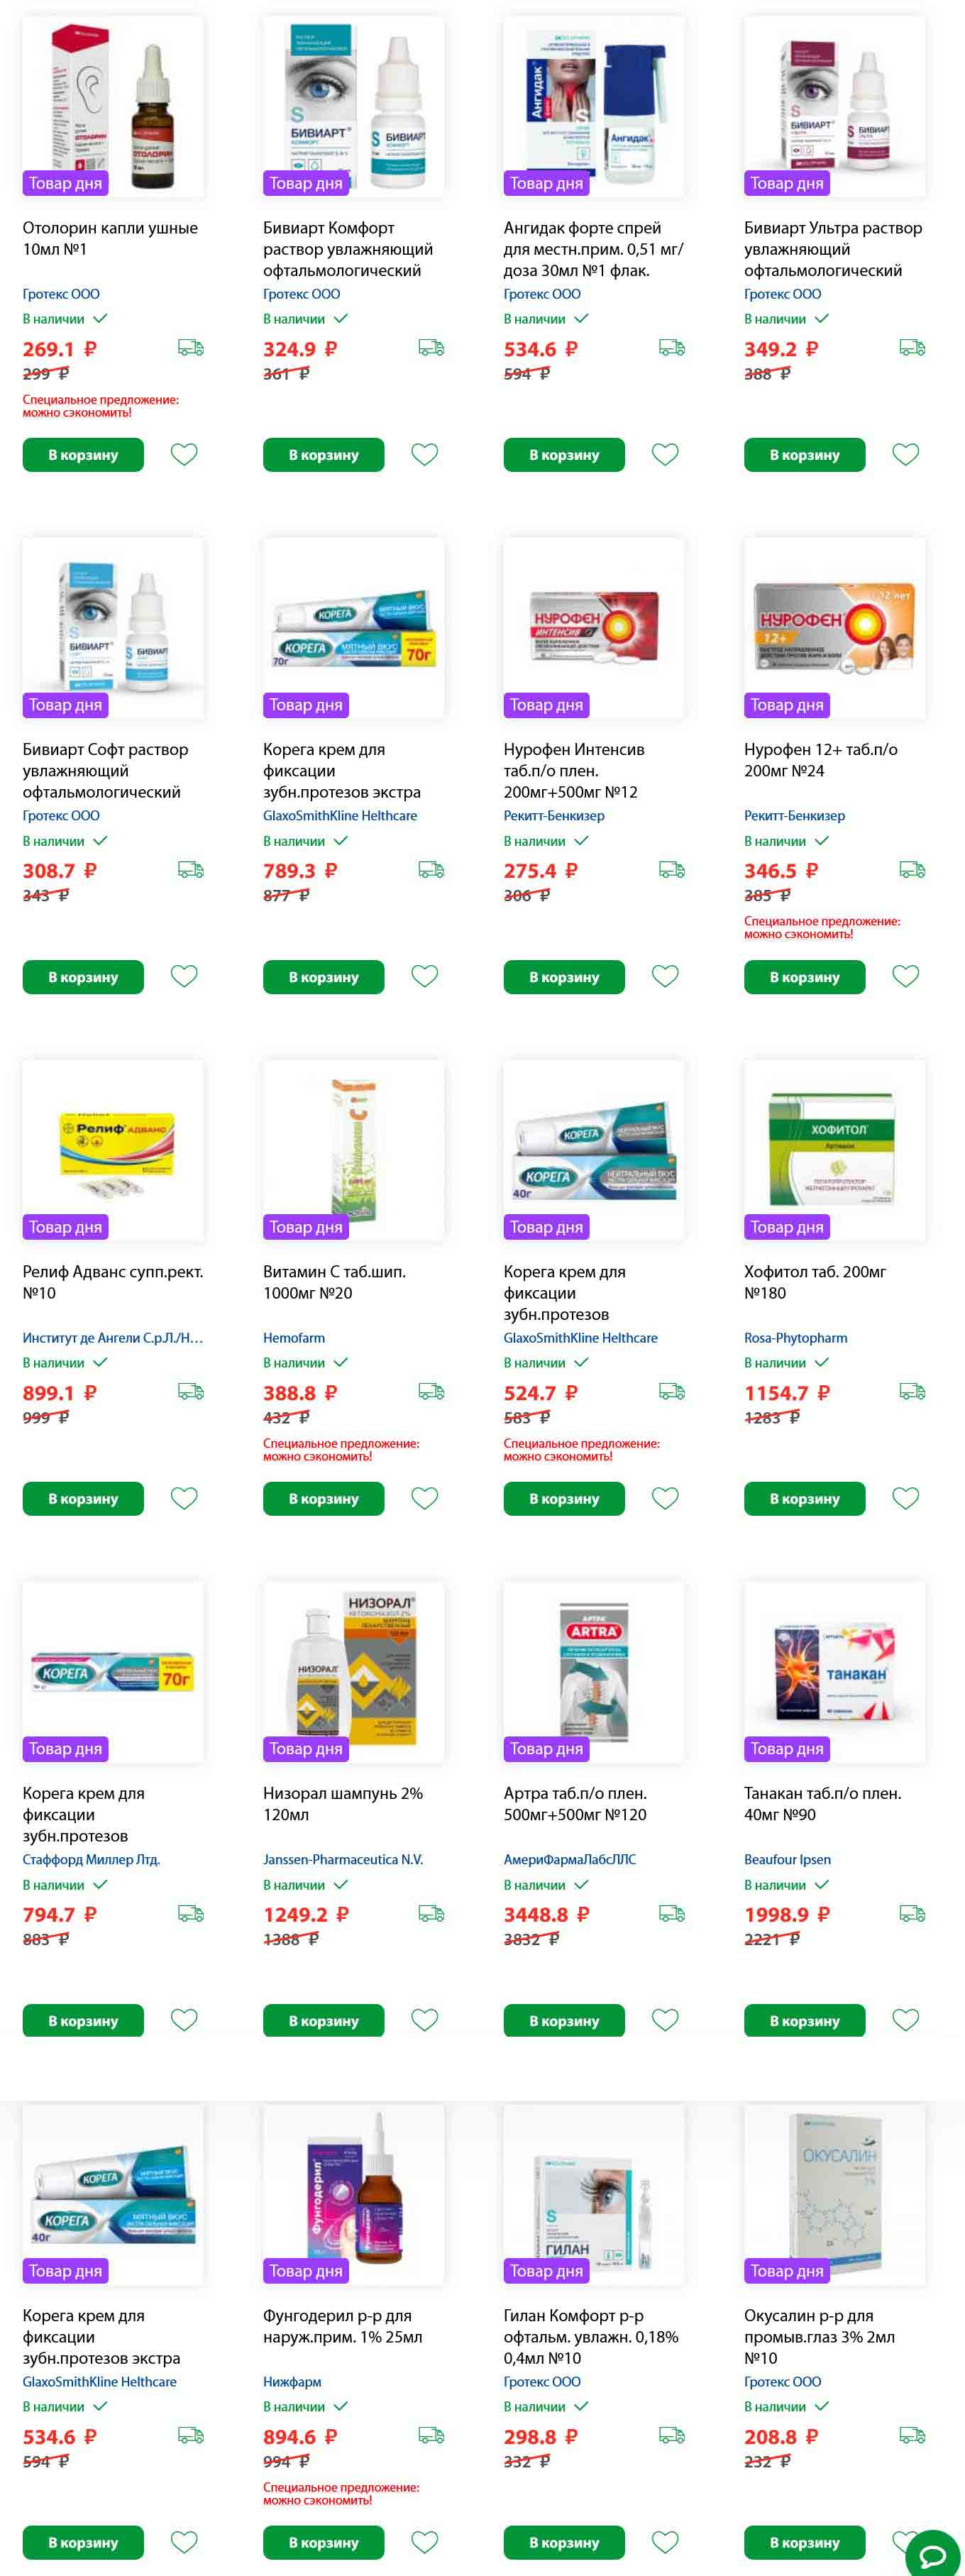Open Окусалин product image thumbnail
965x2576 pixels.
(835, 2194)
